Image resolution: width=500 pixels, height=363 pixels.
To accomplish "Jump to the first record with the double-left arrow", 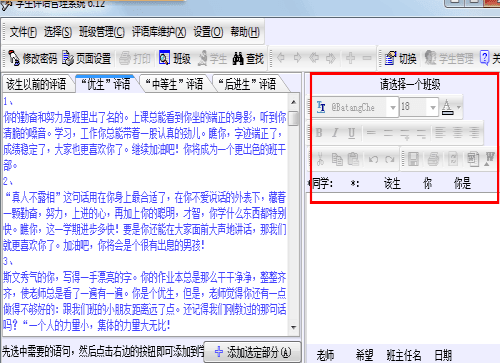I will click(314, 58).
